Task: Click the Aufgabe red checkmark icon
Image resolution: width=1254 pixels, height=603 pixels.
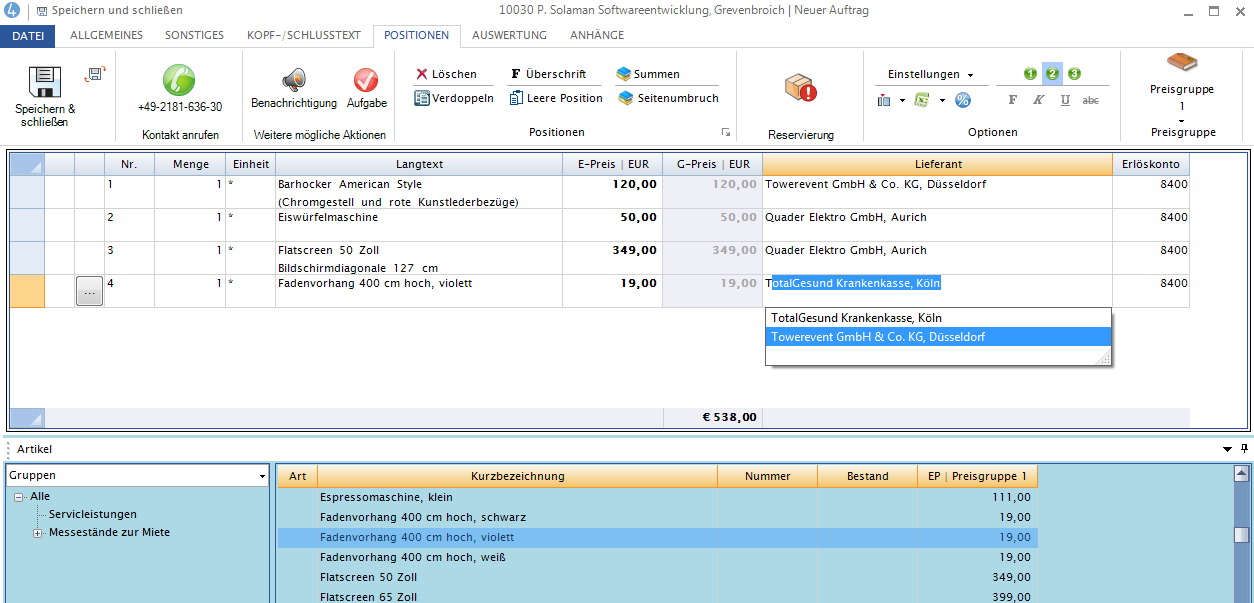Action: pyautogui.click(x=366, y=80)
